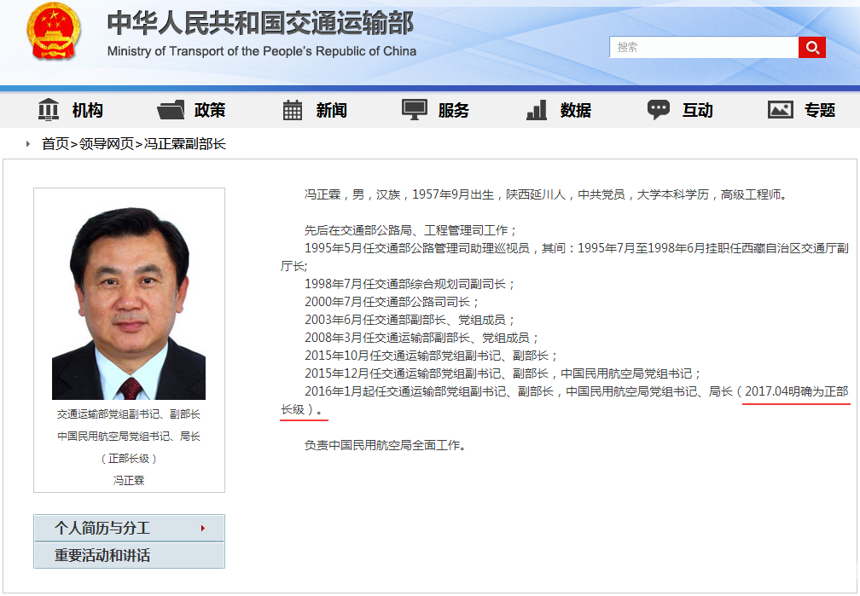Click the line 2015年10月任交通运输部党组副书记、副部长
This screenshot has height=596, width=860.
coord(432,356)
